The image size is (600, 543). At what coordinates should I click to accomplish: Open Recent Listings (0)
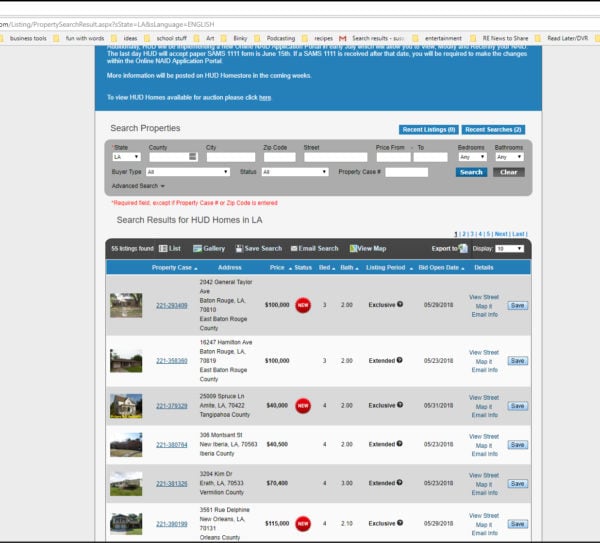tap(429, 130)
